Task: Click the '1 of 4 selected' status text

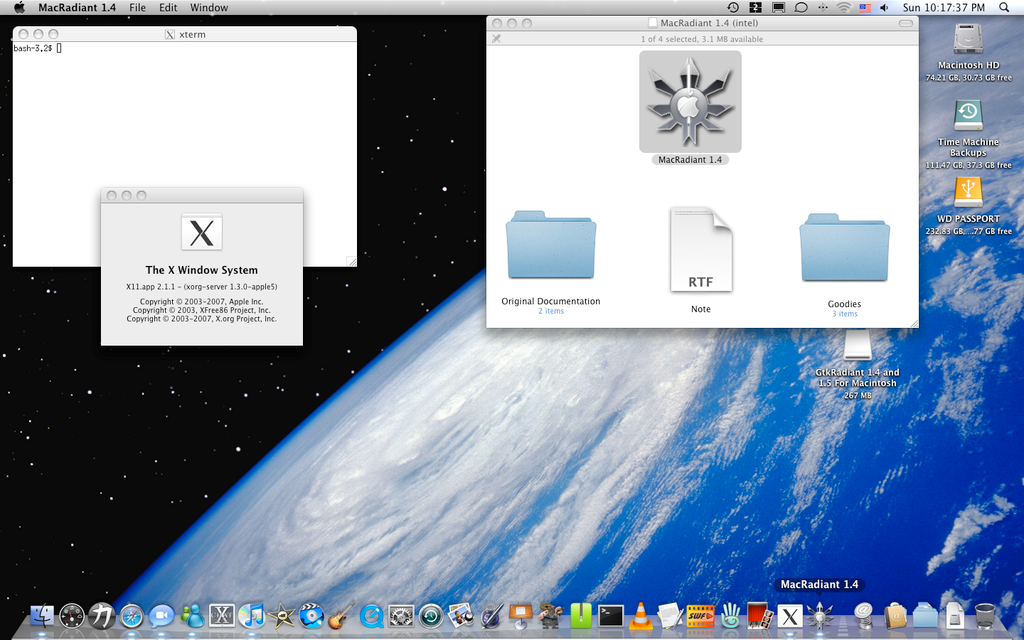Action: click(702, 39)
